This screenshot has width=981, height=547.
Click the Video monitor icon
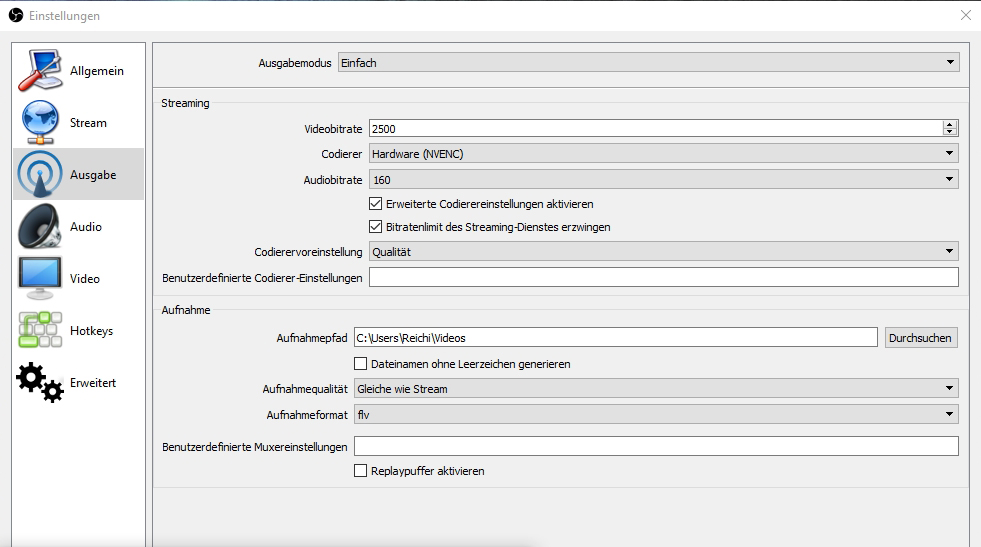coord(40,279)
